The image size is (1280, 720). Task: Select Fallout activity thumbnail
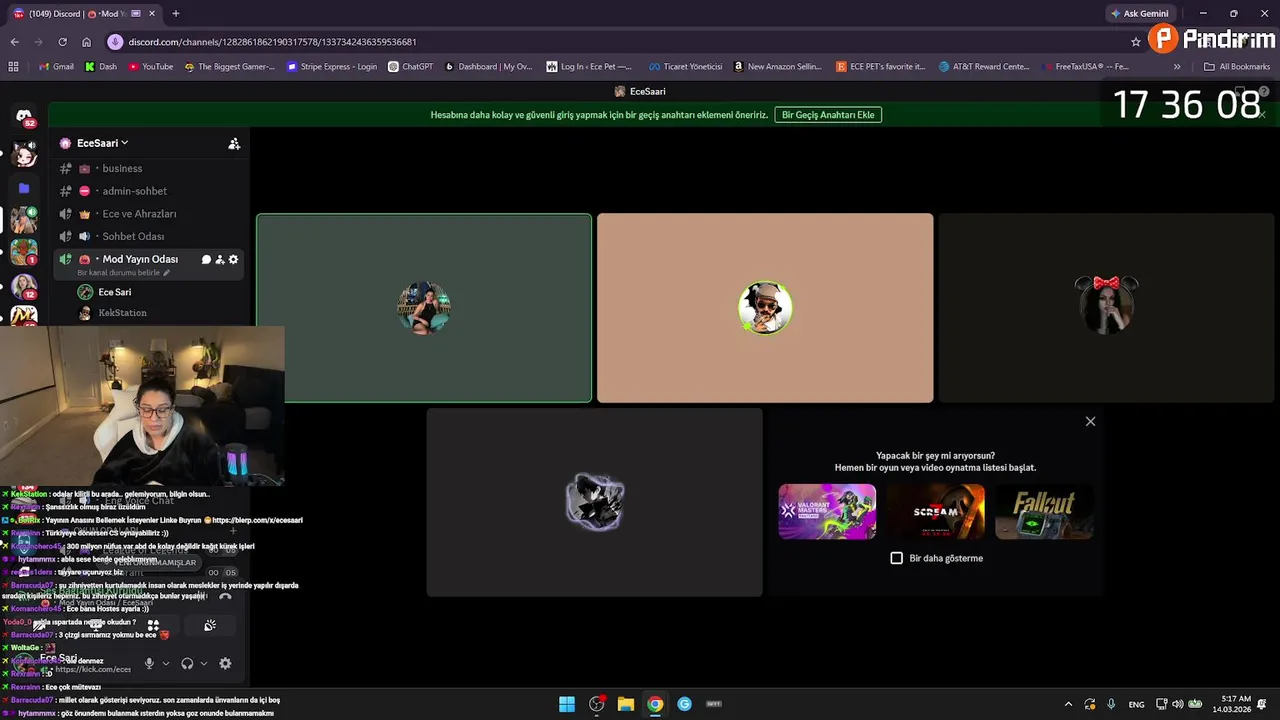click(1044, 512)
